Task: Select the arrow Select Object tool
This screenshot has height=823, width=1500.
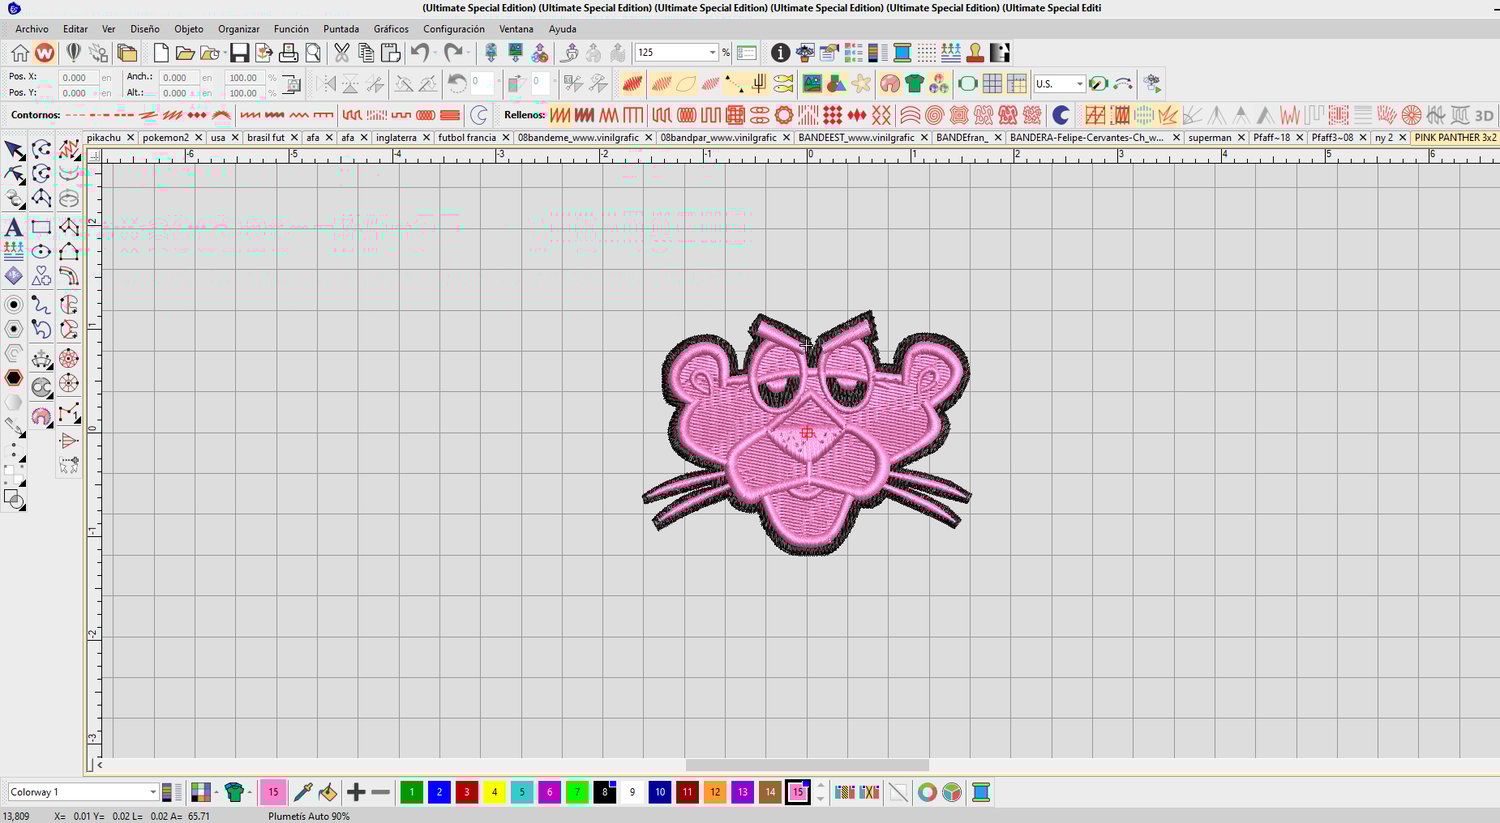Action: click(x=14, y=150)
